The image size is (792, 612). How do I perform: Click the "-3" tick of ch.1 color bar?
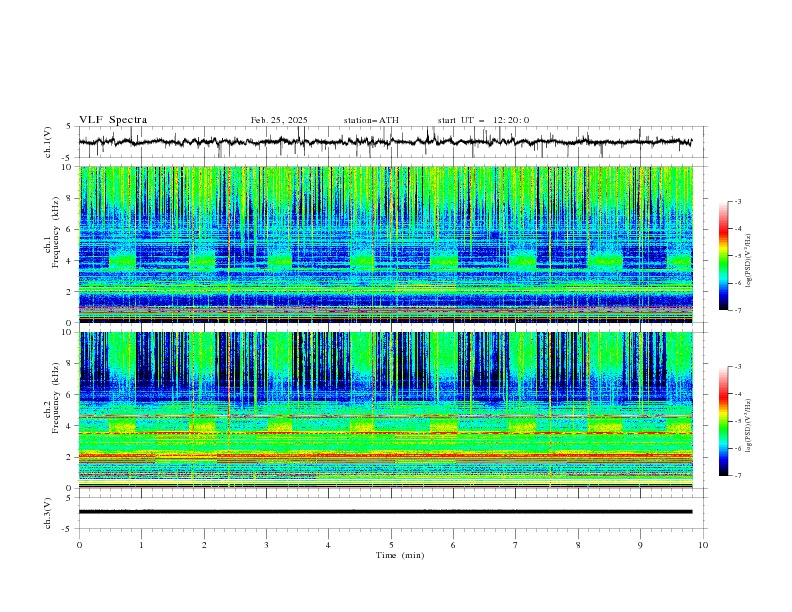[x=737, y=201]
